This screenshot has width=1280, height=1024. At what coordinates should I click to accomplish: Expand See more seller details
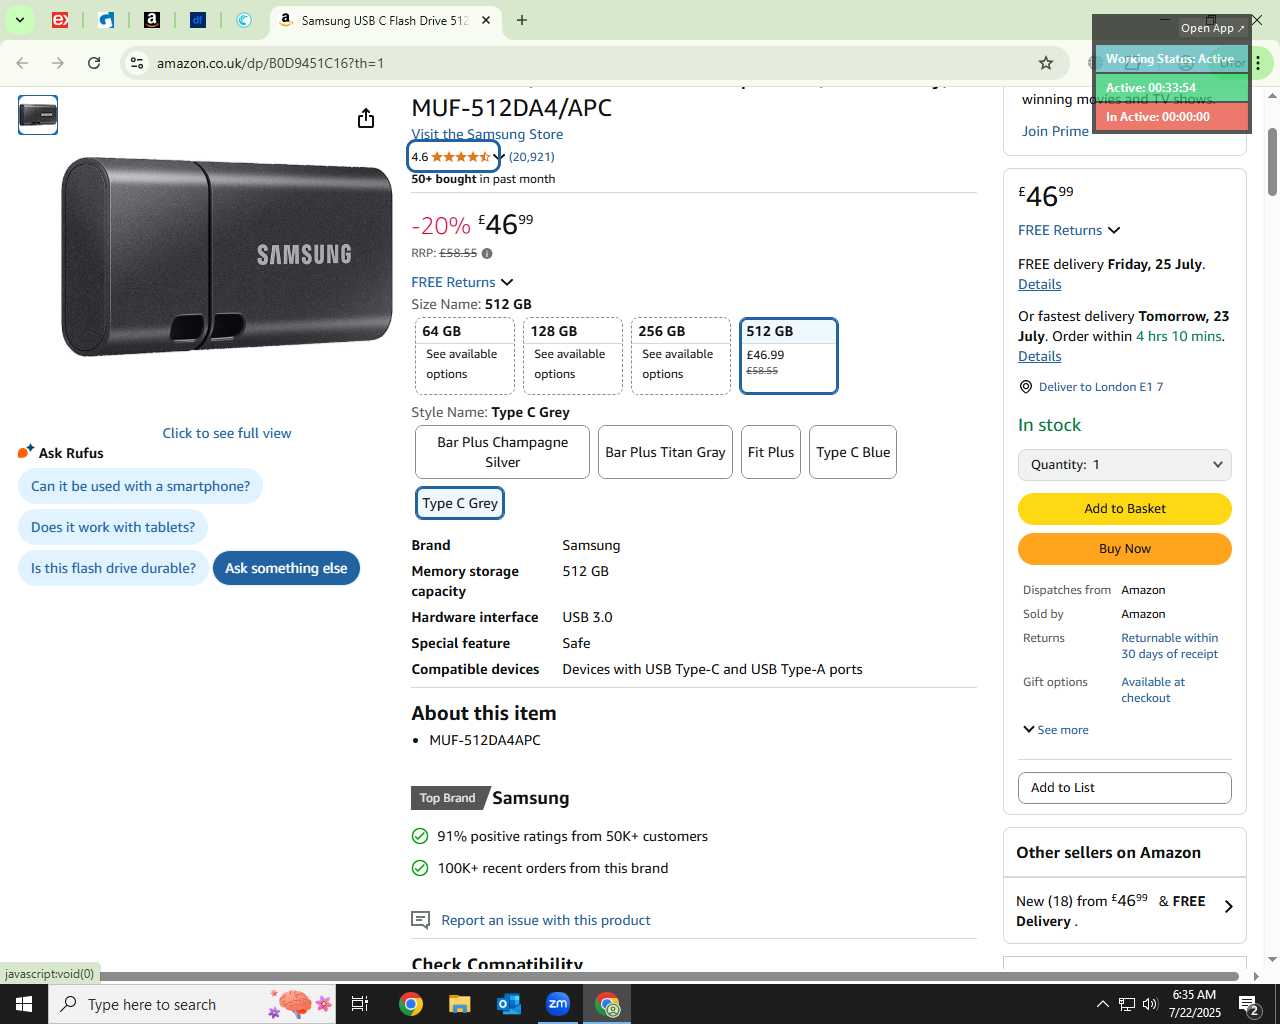click(1055, 730)
